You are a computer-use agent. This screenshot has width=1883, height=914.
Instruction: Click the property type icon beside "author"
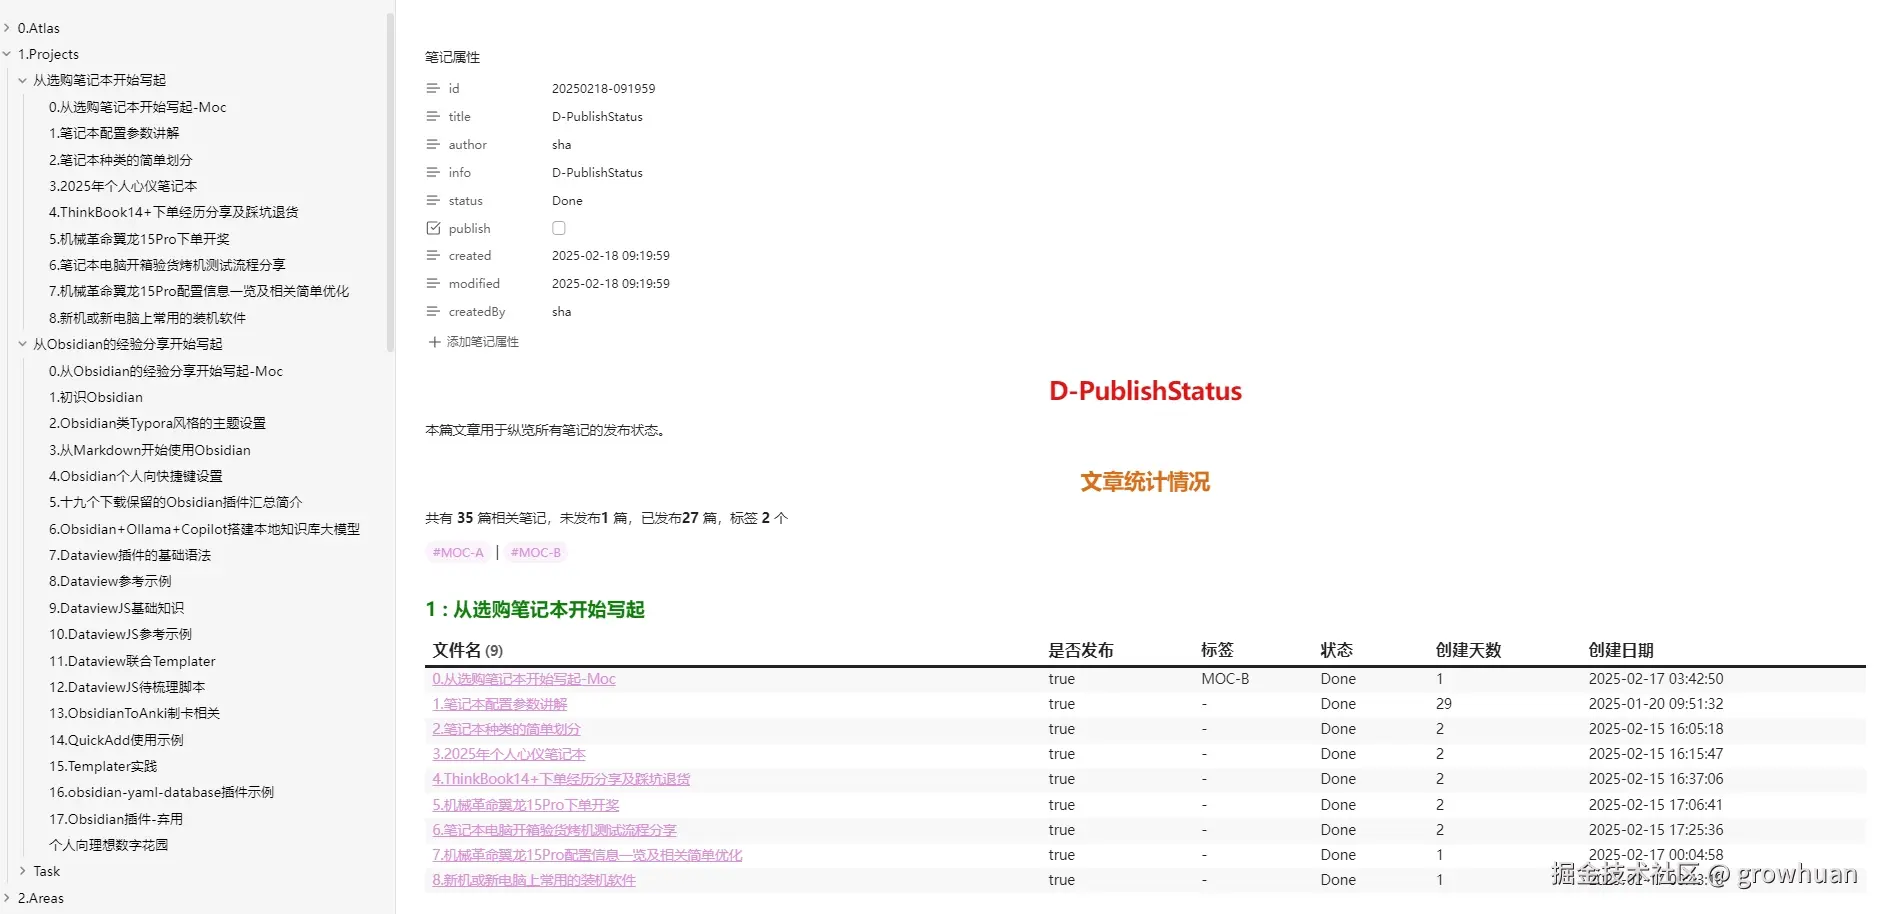click(x=433, y=144)
